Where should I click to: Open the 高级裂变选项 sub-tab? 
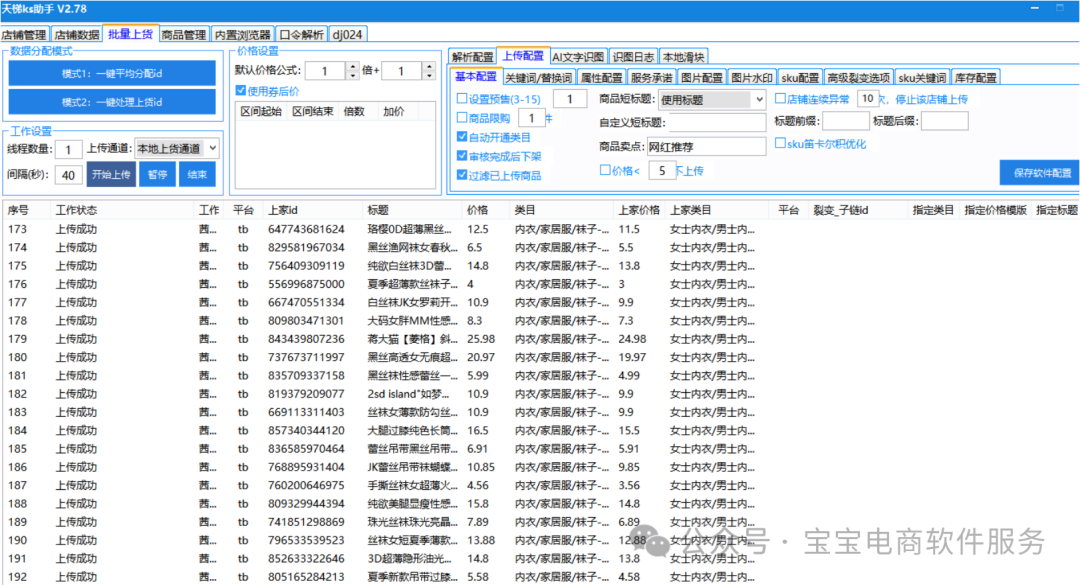coord(858,78)
